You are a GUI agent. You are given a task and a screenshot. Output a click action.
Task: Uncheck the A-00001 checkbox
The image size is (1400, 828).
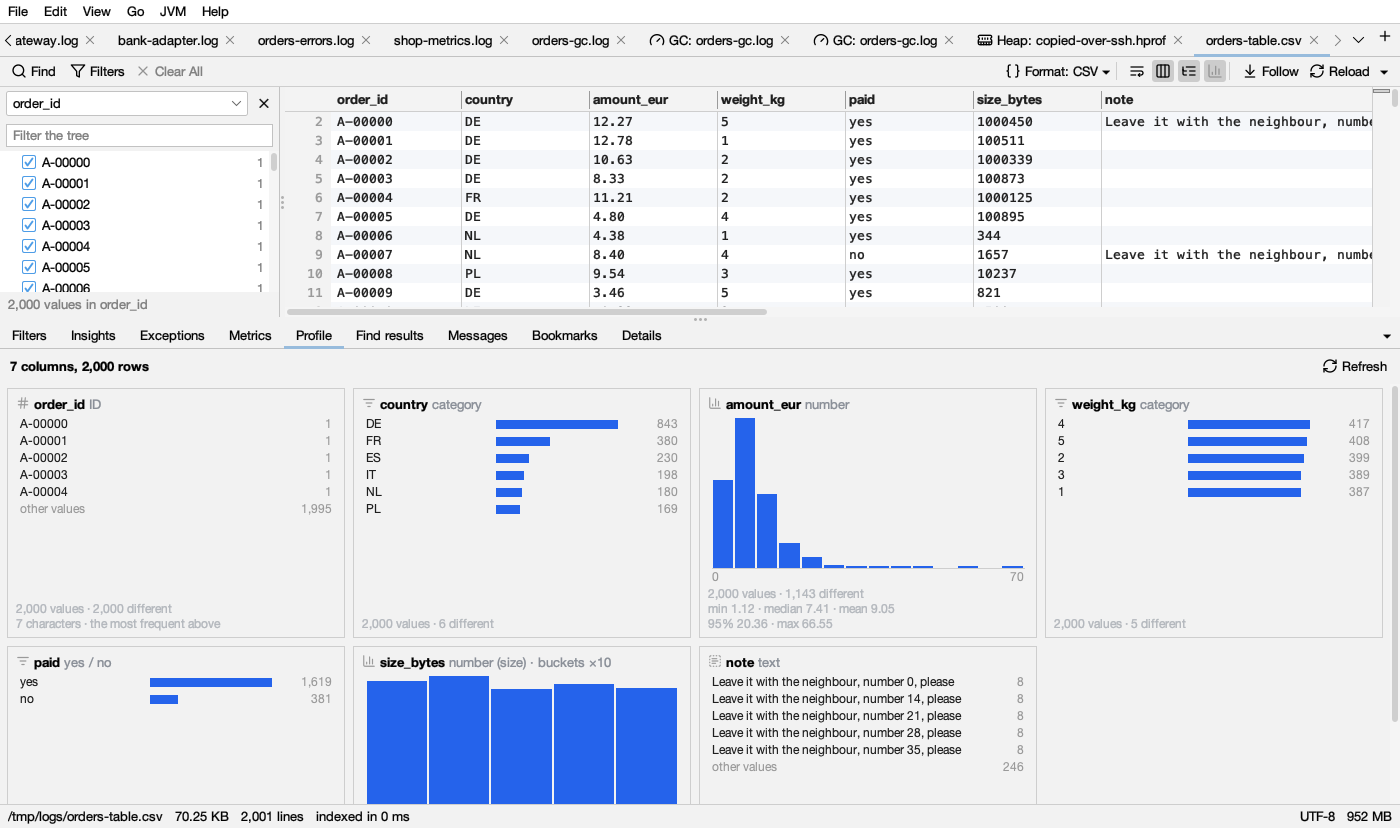click(x=29, y=183)
